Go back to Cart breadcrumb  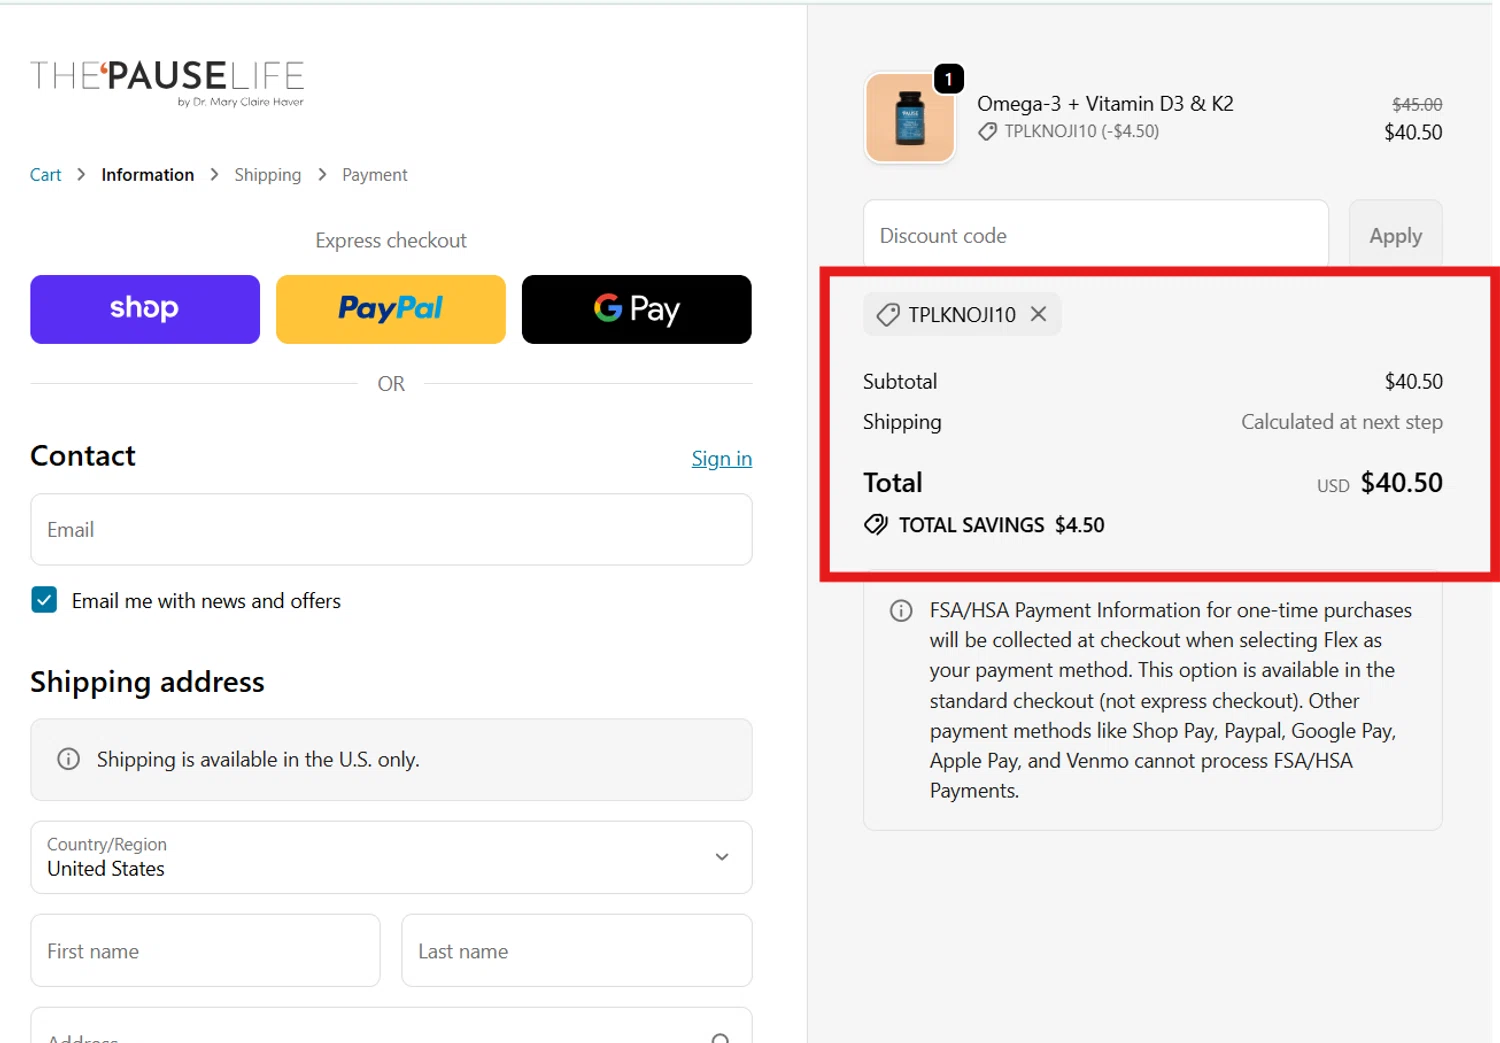coord(45,175)
